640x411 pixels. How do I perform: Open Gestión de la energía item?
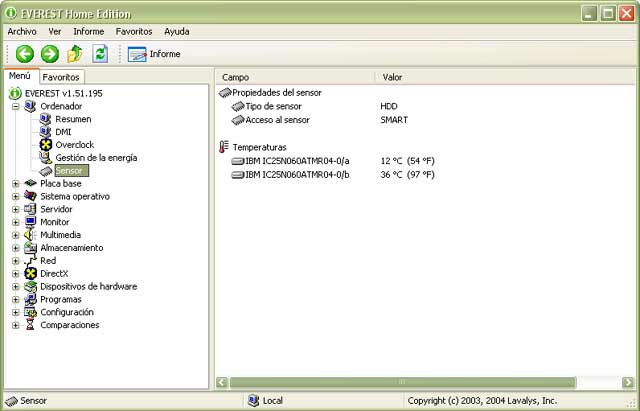point(96,158)
